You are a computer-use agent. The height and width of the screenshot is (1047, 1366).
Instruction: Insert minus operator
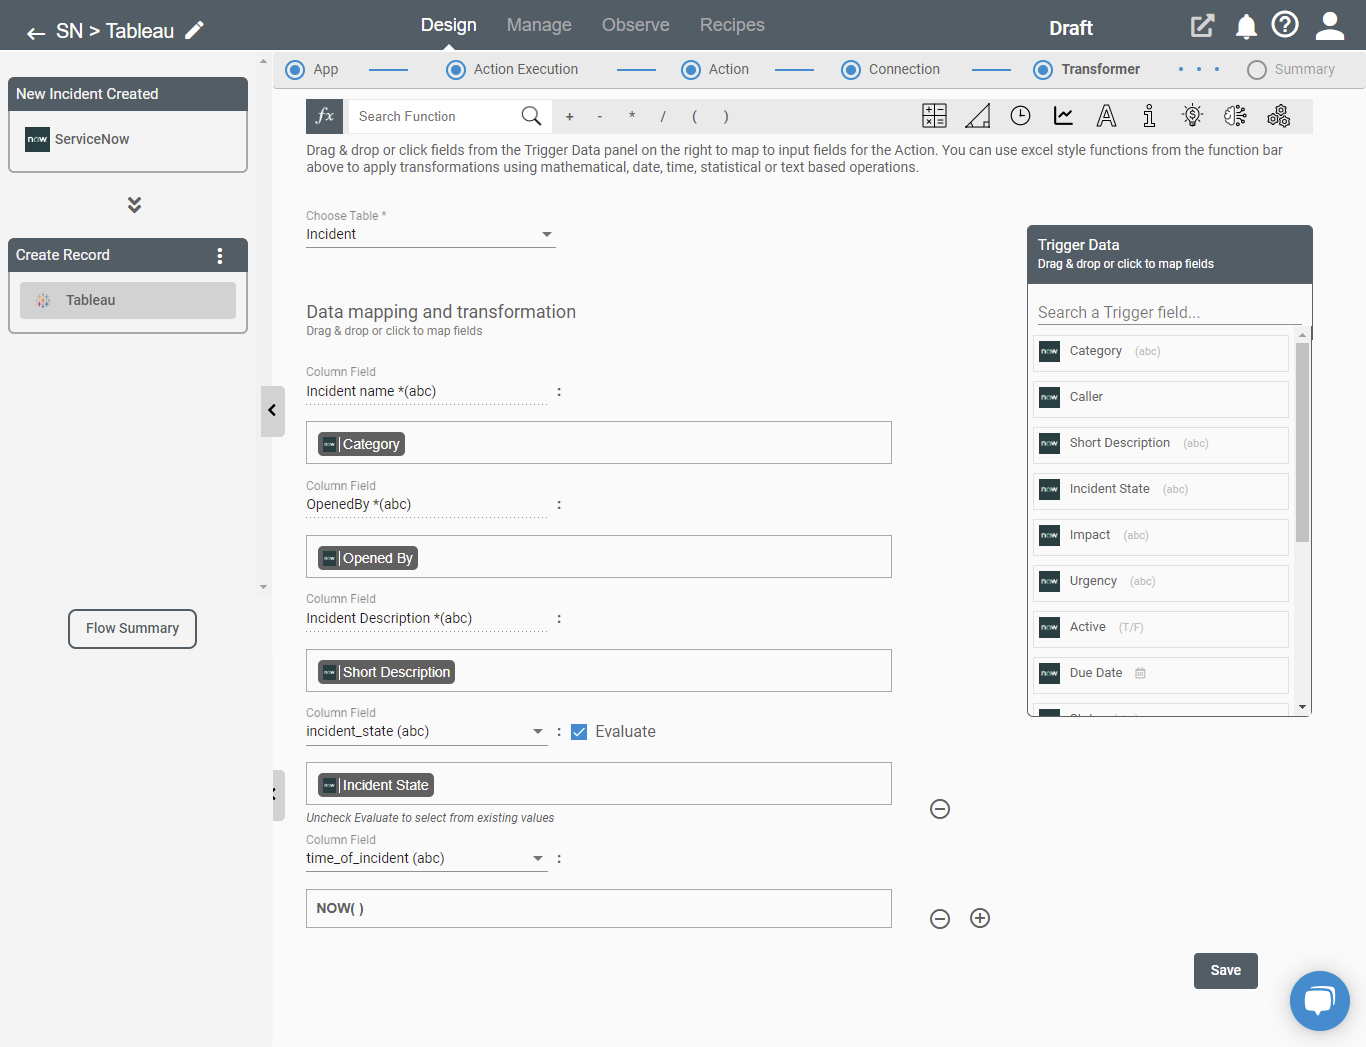tap(600, 117)
